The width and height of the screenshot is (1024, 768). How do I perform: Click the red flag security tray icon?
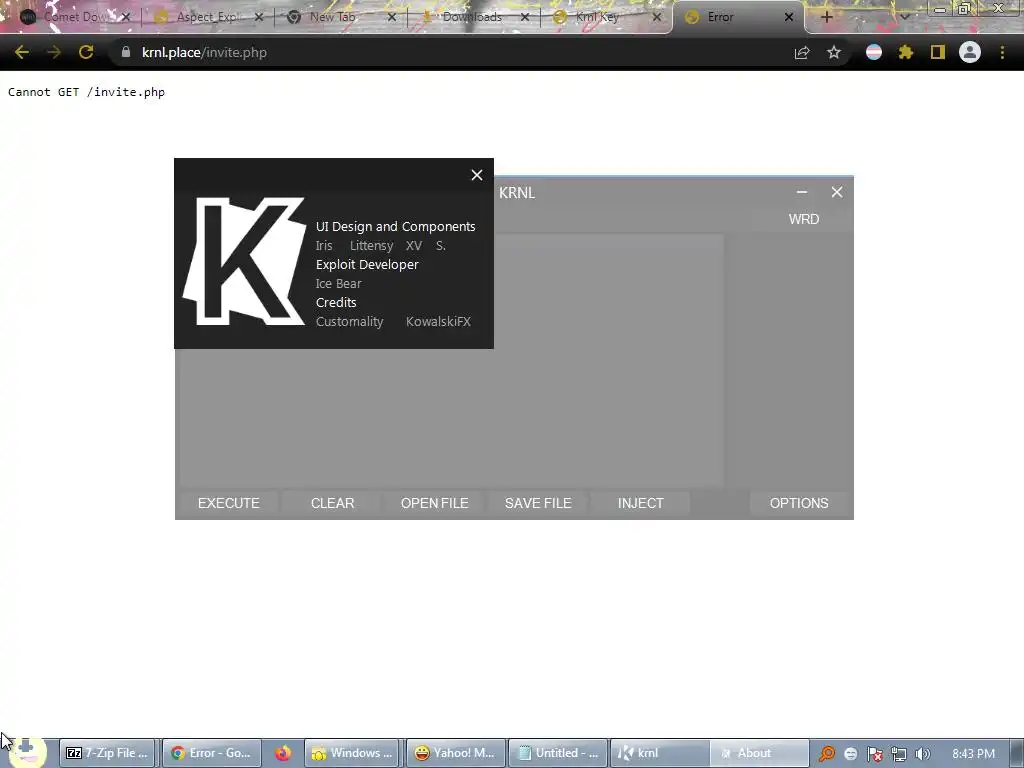874,754
